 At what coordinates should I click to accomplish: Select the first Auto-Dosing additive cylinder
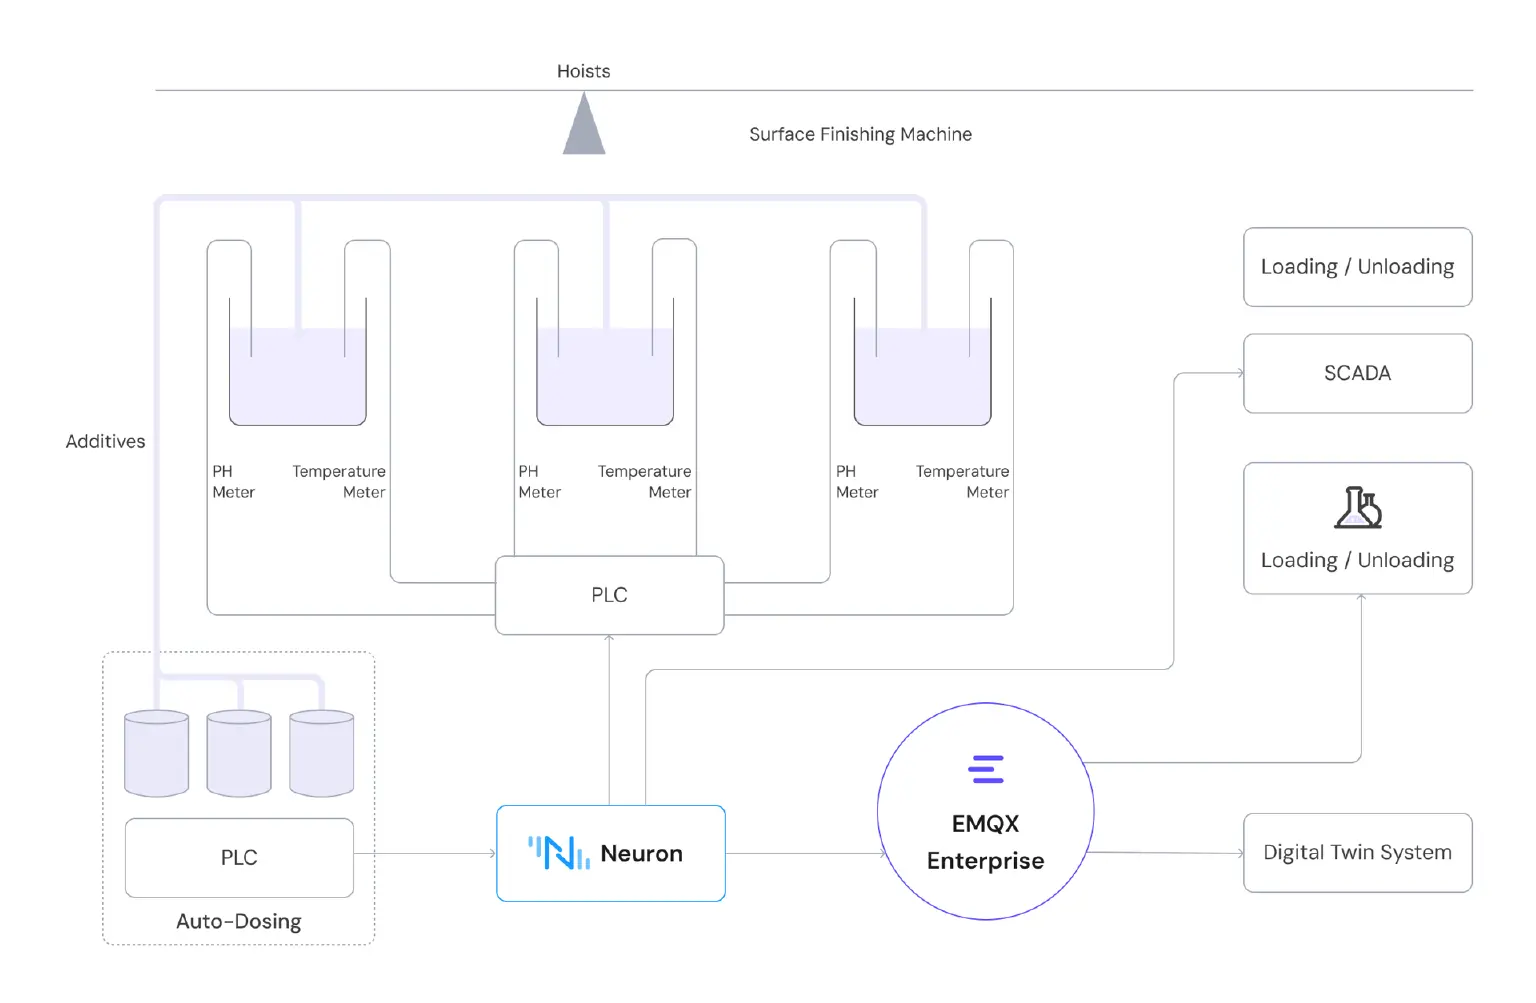pyautogui.click(x=156, y=754)
